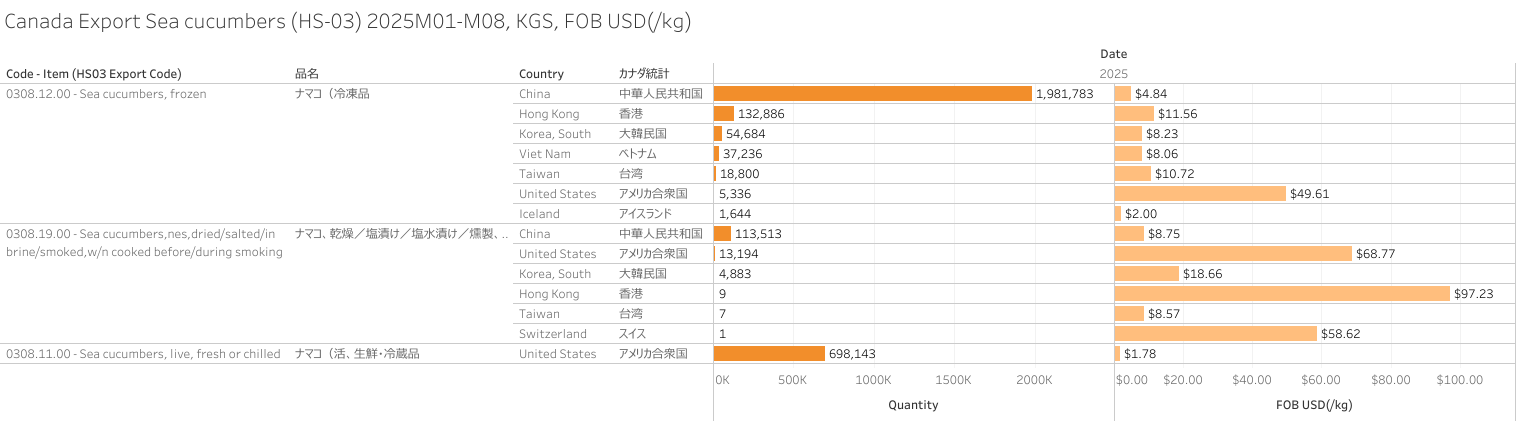Click the $58.62 Switzerland price bar
Screen dimensions: 1517x421
[x=1215, y=333]
